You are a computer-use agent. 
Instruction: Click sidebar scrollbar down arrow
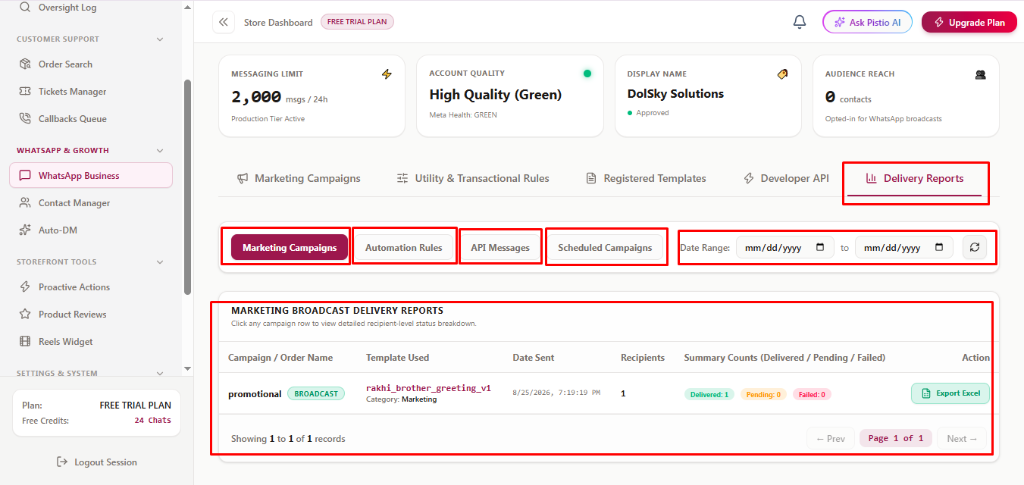pyautogui.click(x=187, y=369)
